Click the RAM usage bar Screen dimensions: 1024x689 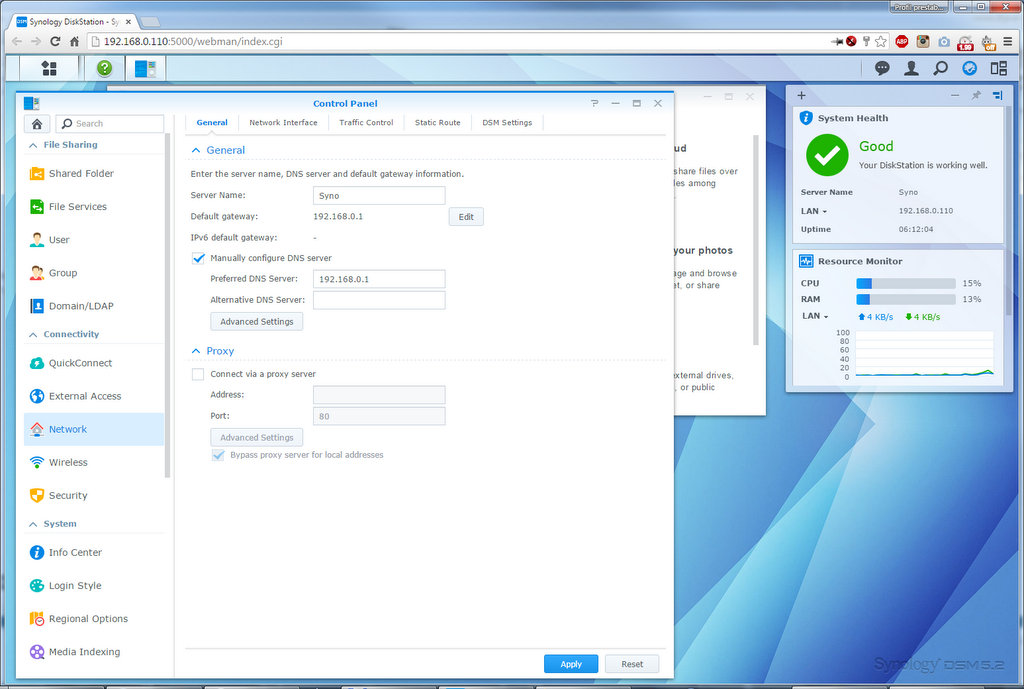pyautogui.click(x=906, y=299)
